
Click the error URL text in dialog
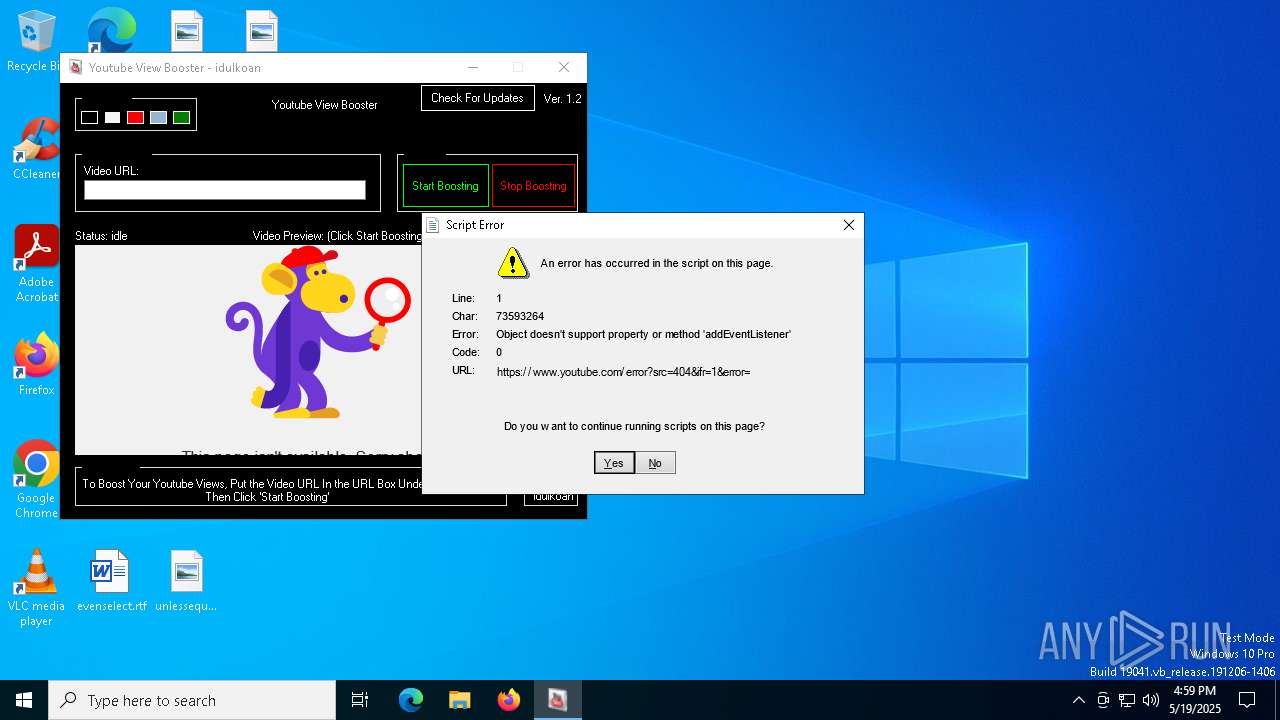[623, 372]
